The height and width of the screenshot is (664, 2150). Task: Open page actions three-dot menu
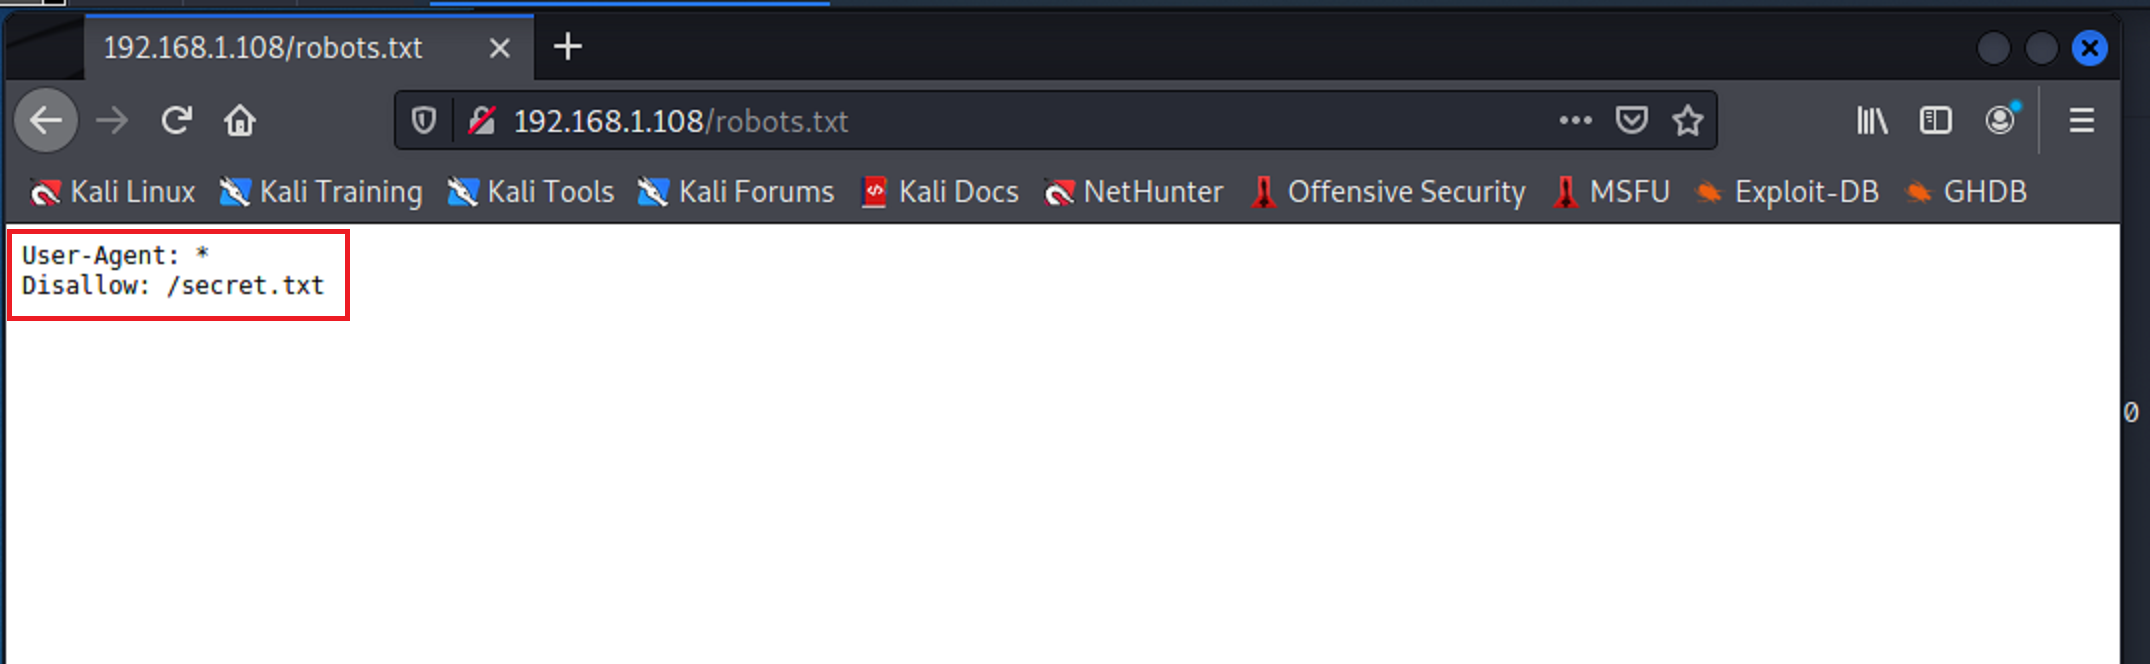(1575, 121)
